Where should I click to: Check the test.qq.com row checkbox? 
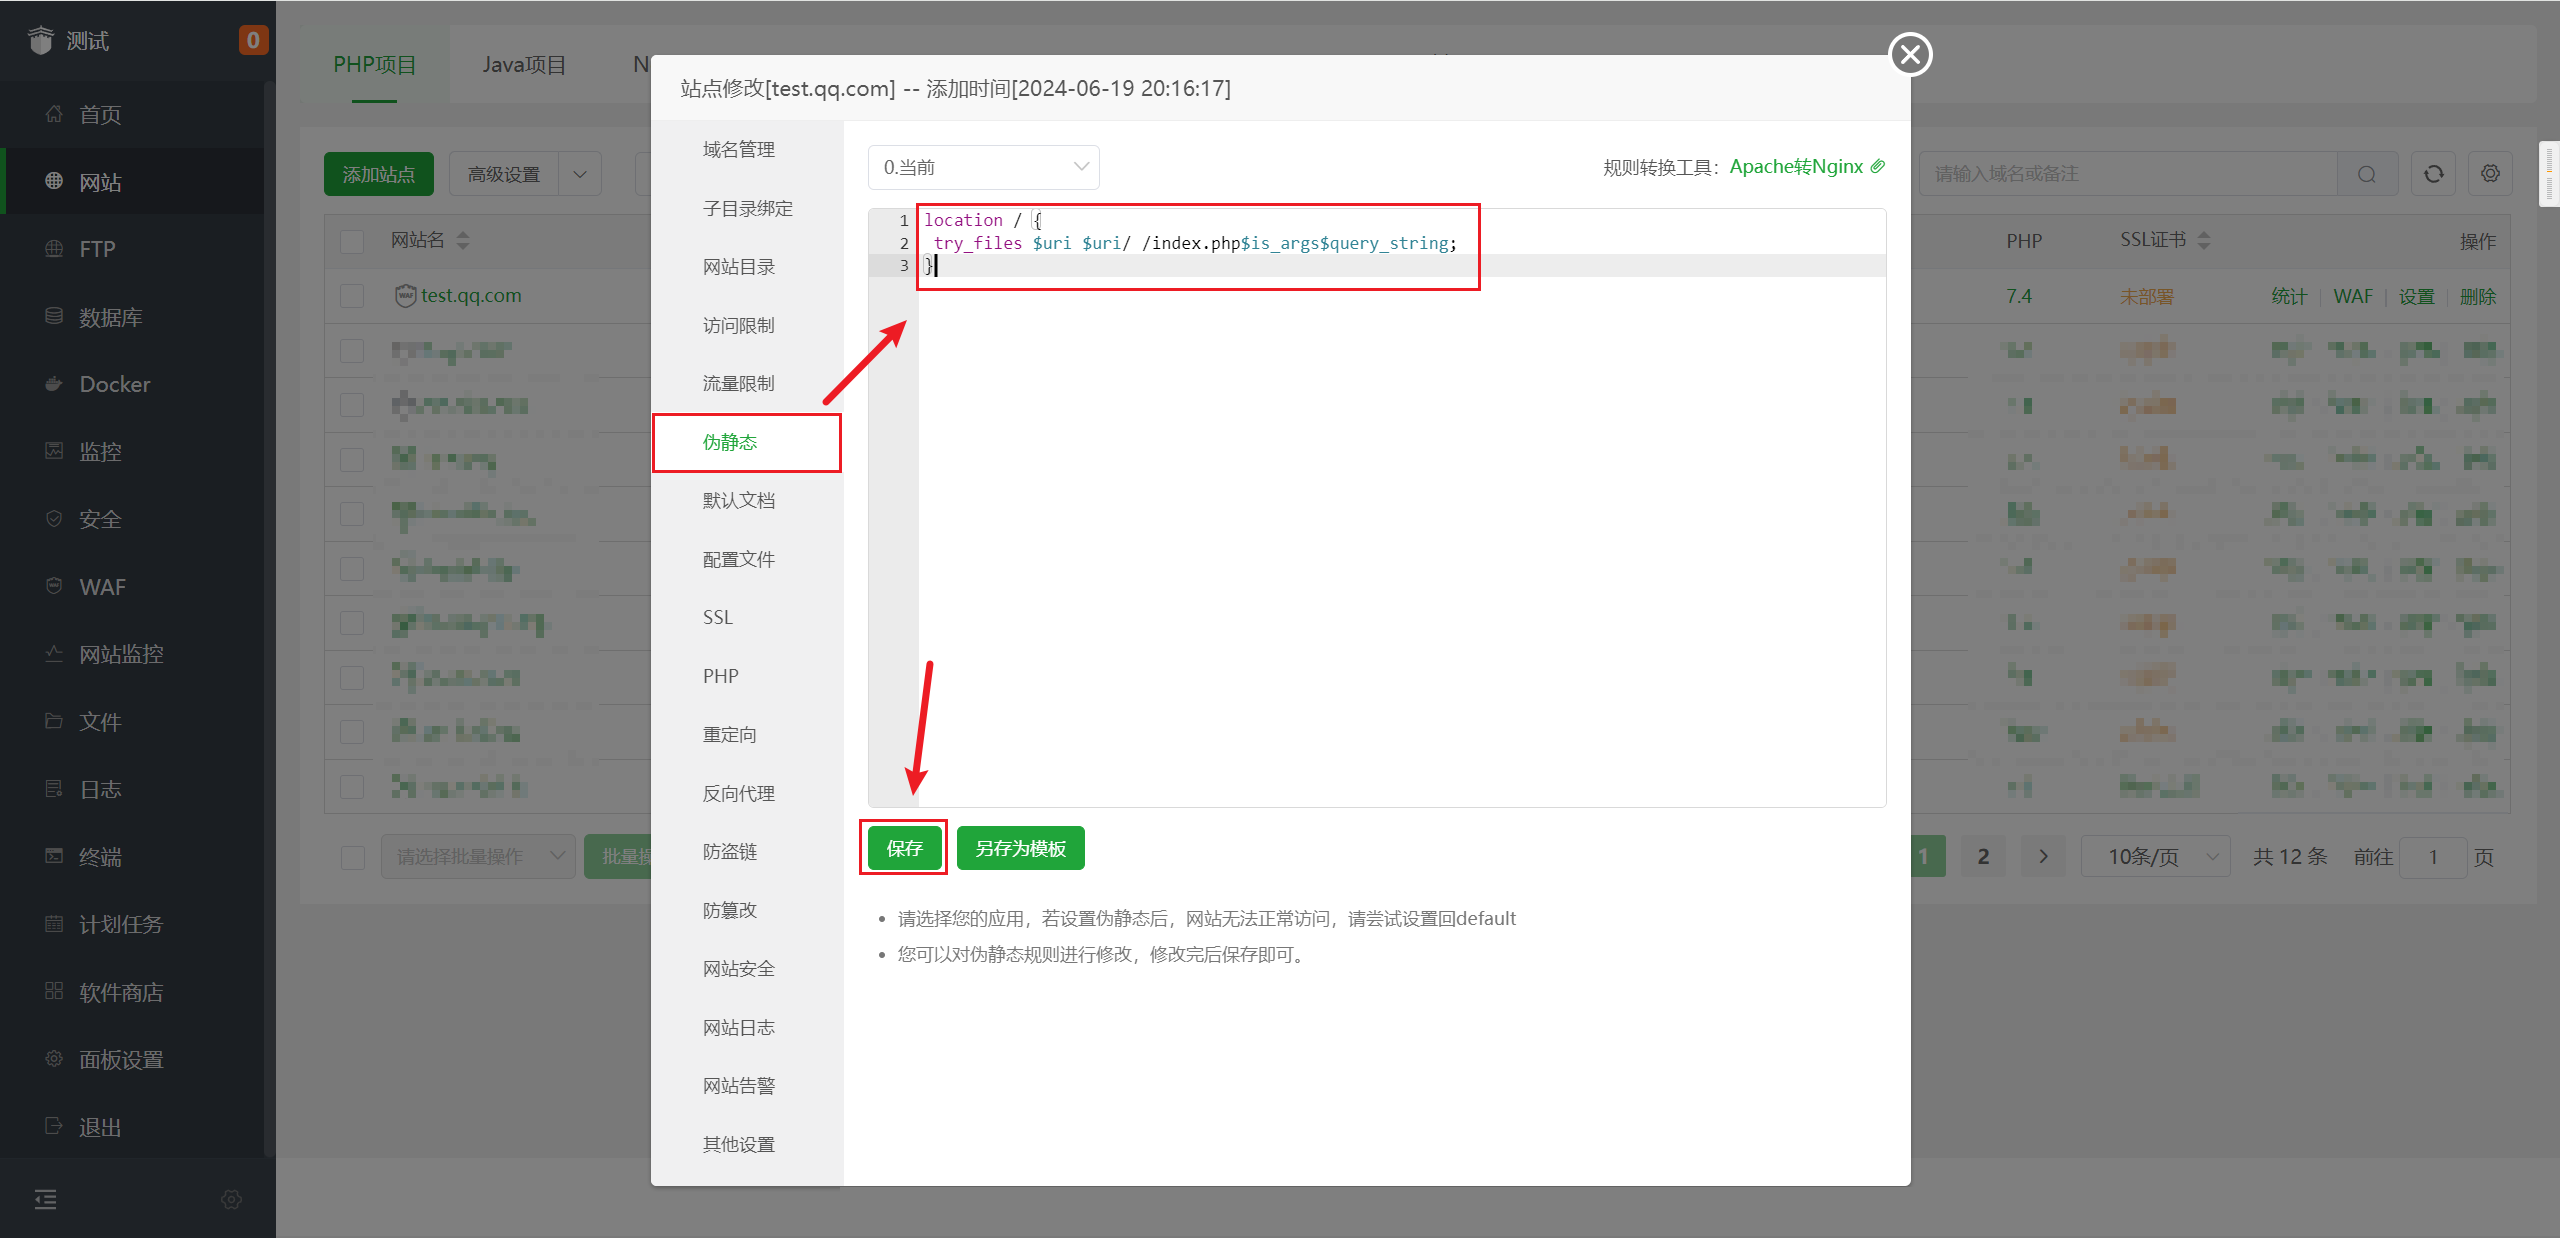tap(352, 296)
